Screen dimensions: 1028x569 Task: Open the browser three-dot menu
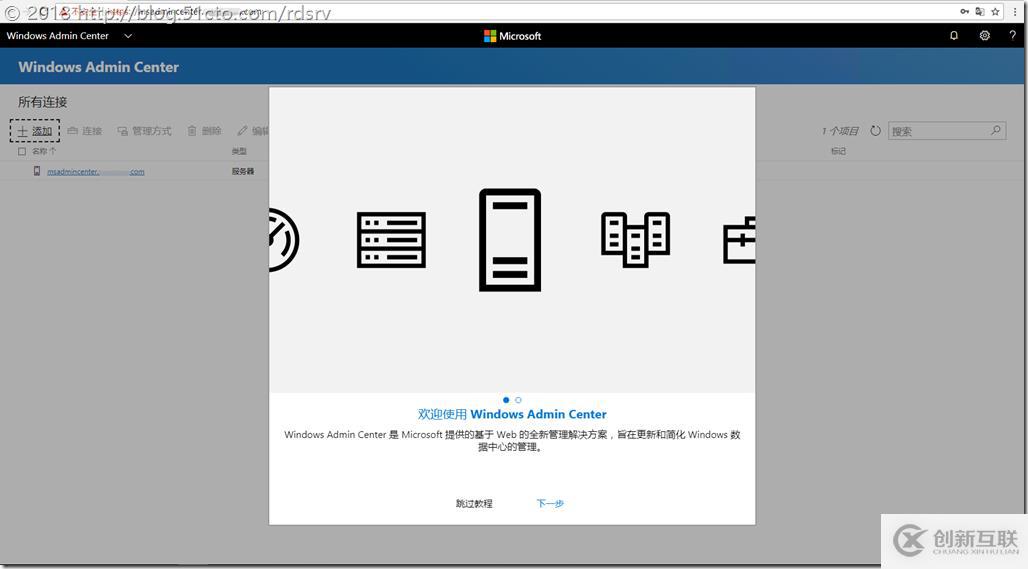click(1015, 11)
